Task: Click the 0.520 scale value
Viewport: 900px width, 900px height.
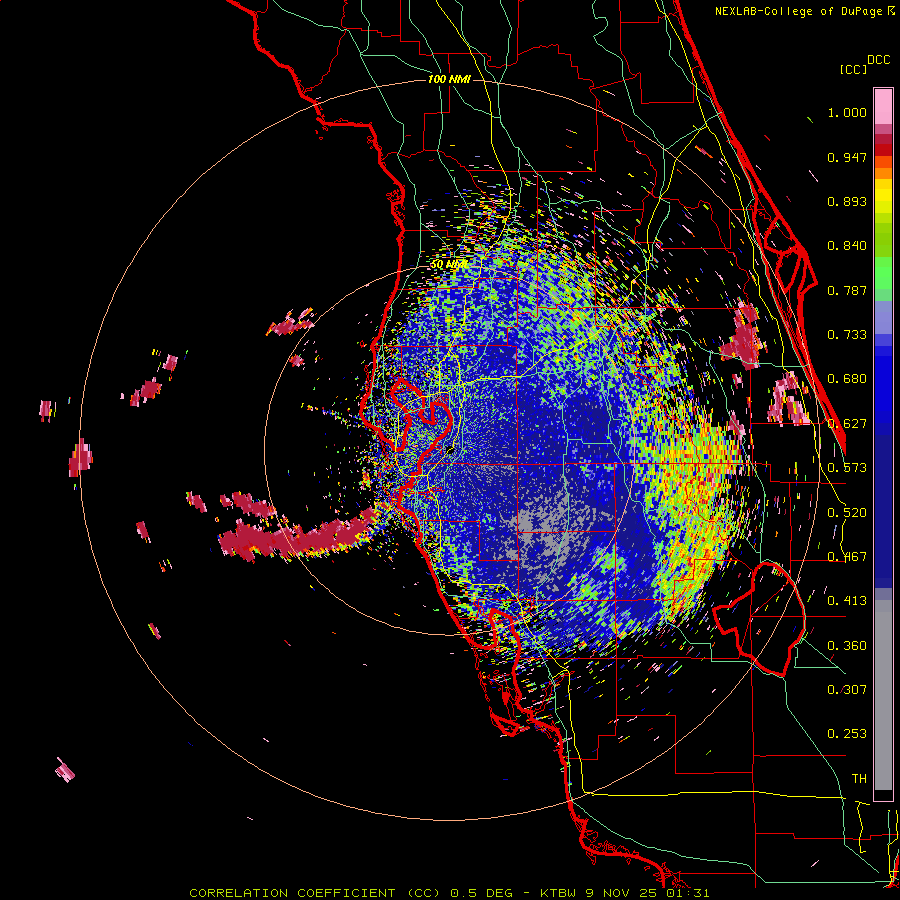Action: (x=847, y=513)
